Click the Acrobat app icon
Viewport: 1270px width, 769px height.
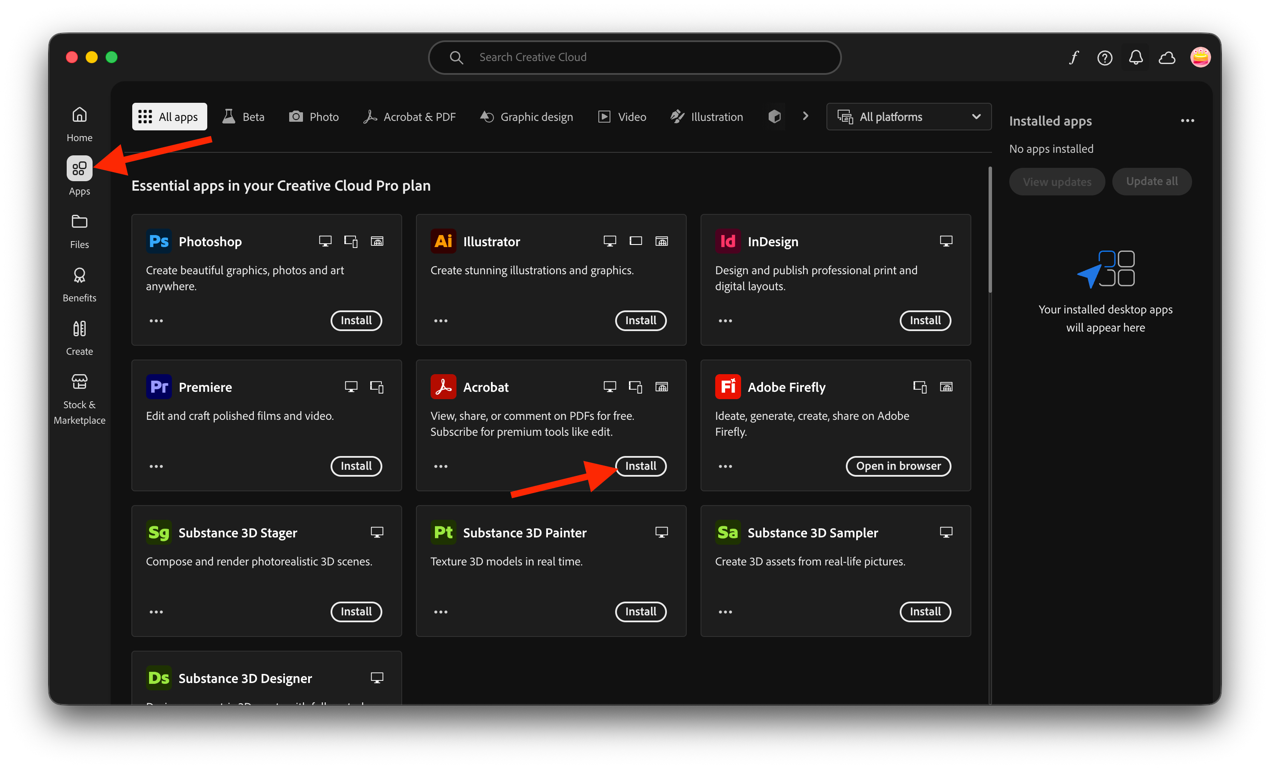(443, 387)
